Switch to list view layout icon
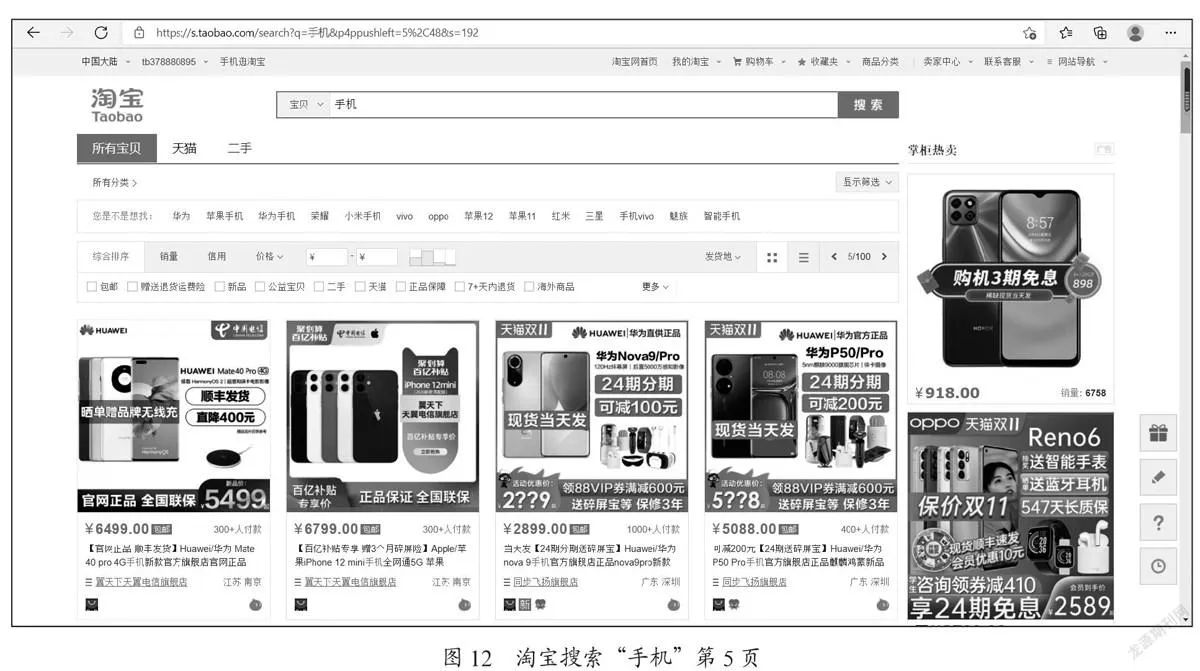1200x671 pixels. tap(803, 257)
